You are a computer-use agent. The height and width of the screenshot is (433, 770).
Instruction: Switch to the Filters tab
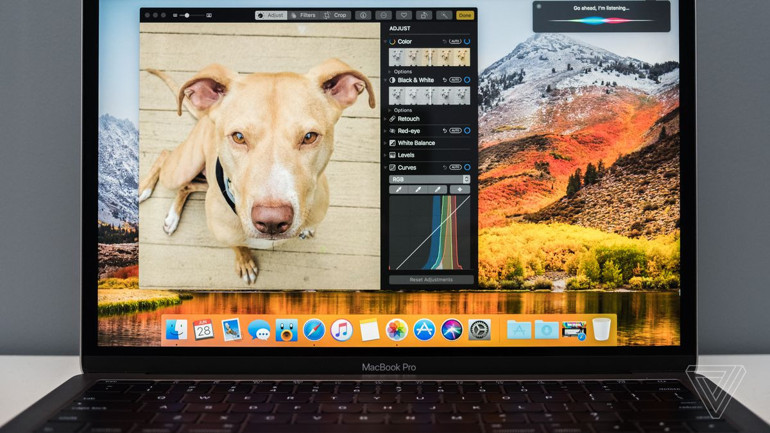[303, 15]
